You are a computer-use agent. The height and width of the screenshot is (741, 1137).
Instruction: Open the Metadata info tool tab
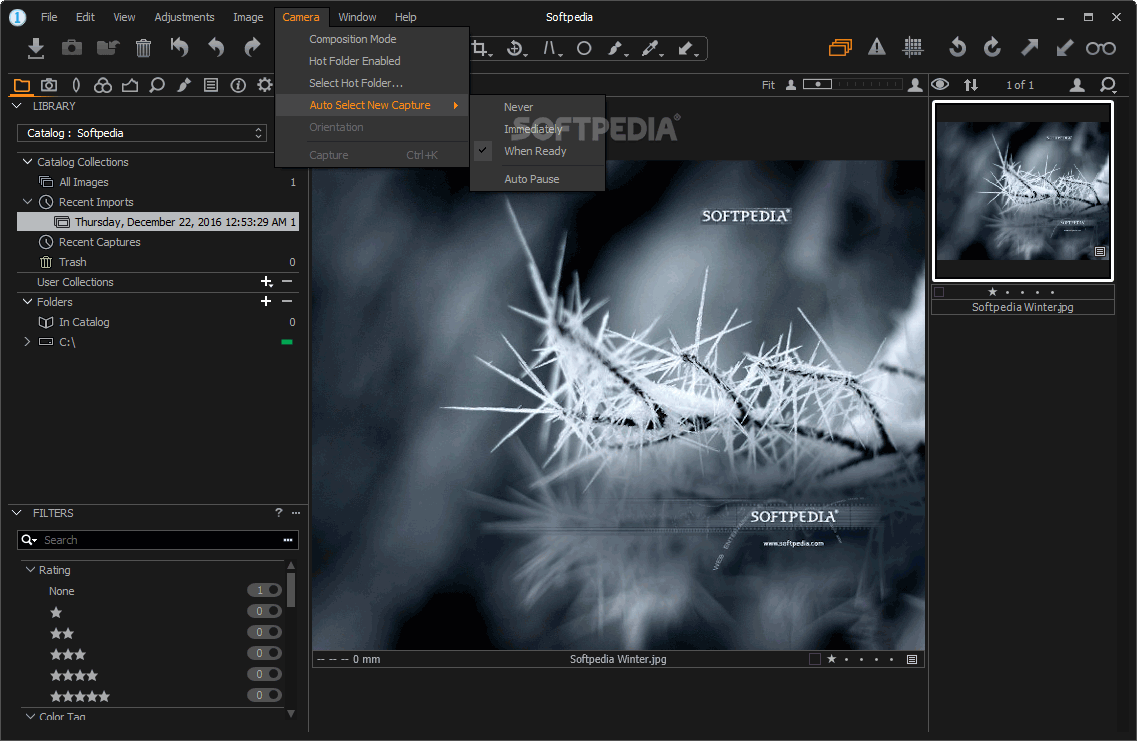(238, 85)
